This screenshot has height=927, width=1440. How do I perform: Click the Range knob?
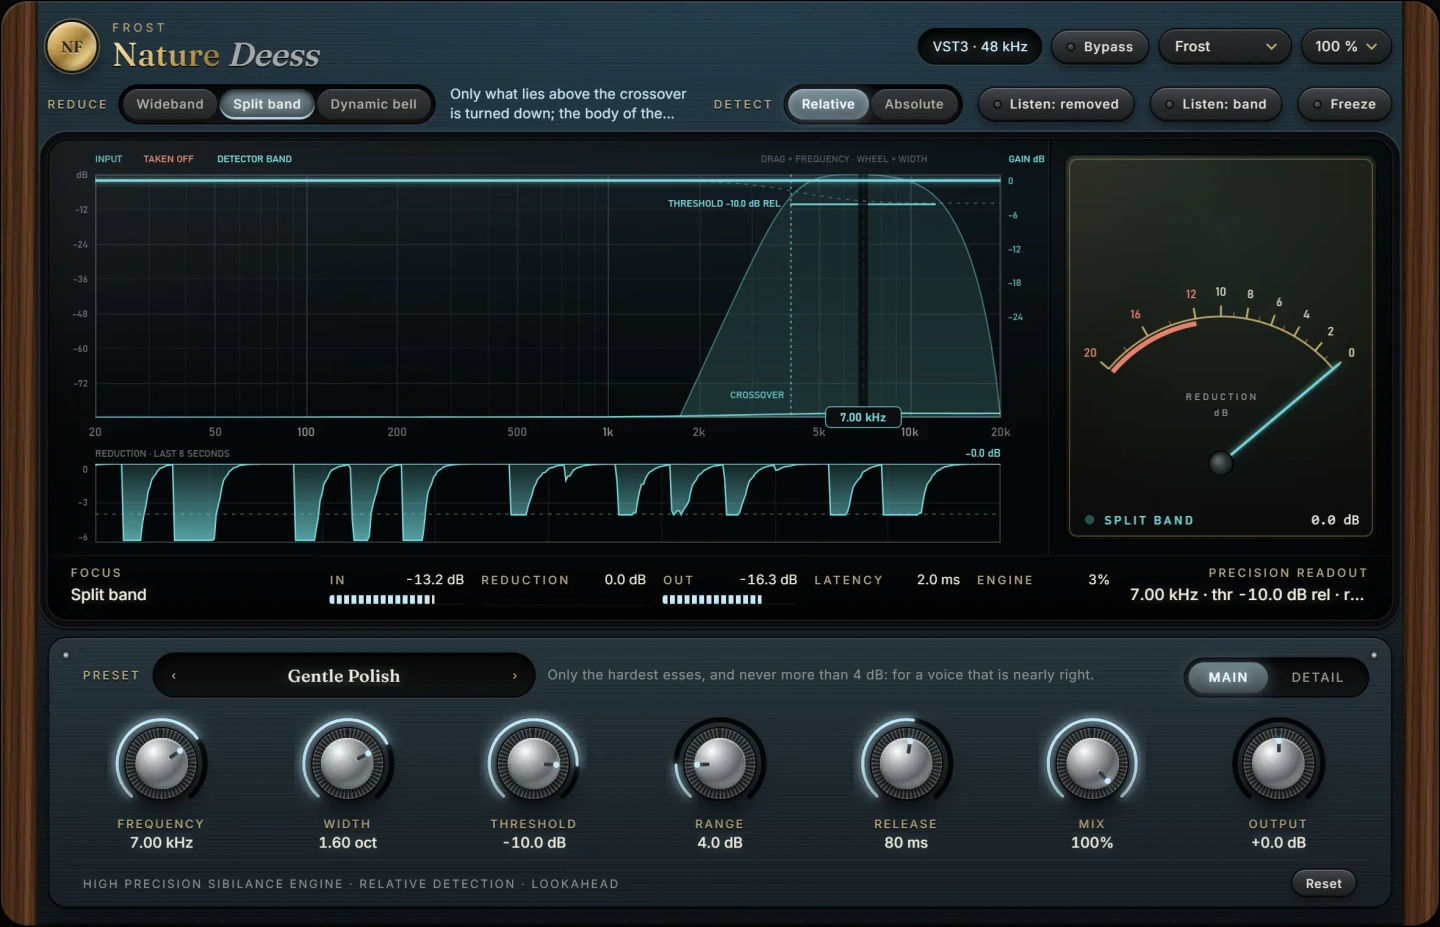click(x=719, y=764)
